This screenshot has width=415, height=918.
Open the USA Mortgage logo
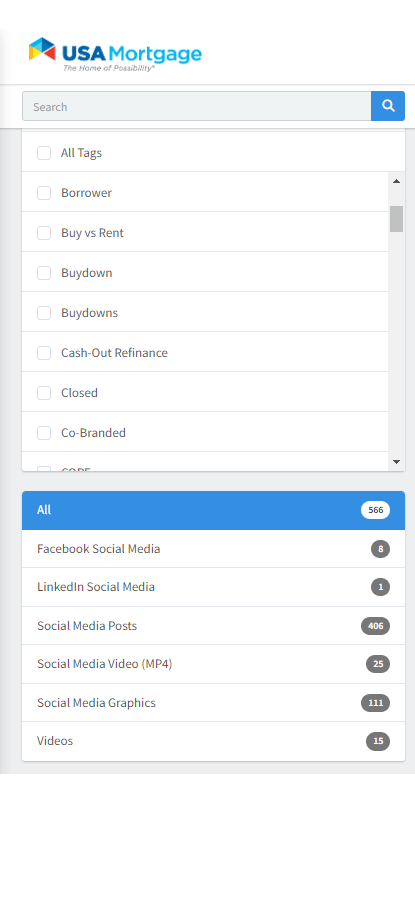click(x=115, y=55)
